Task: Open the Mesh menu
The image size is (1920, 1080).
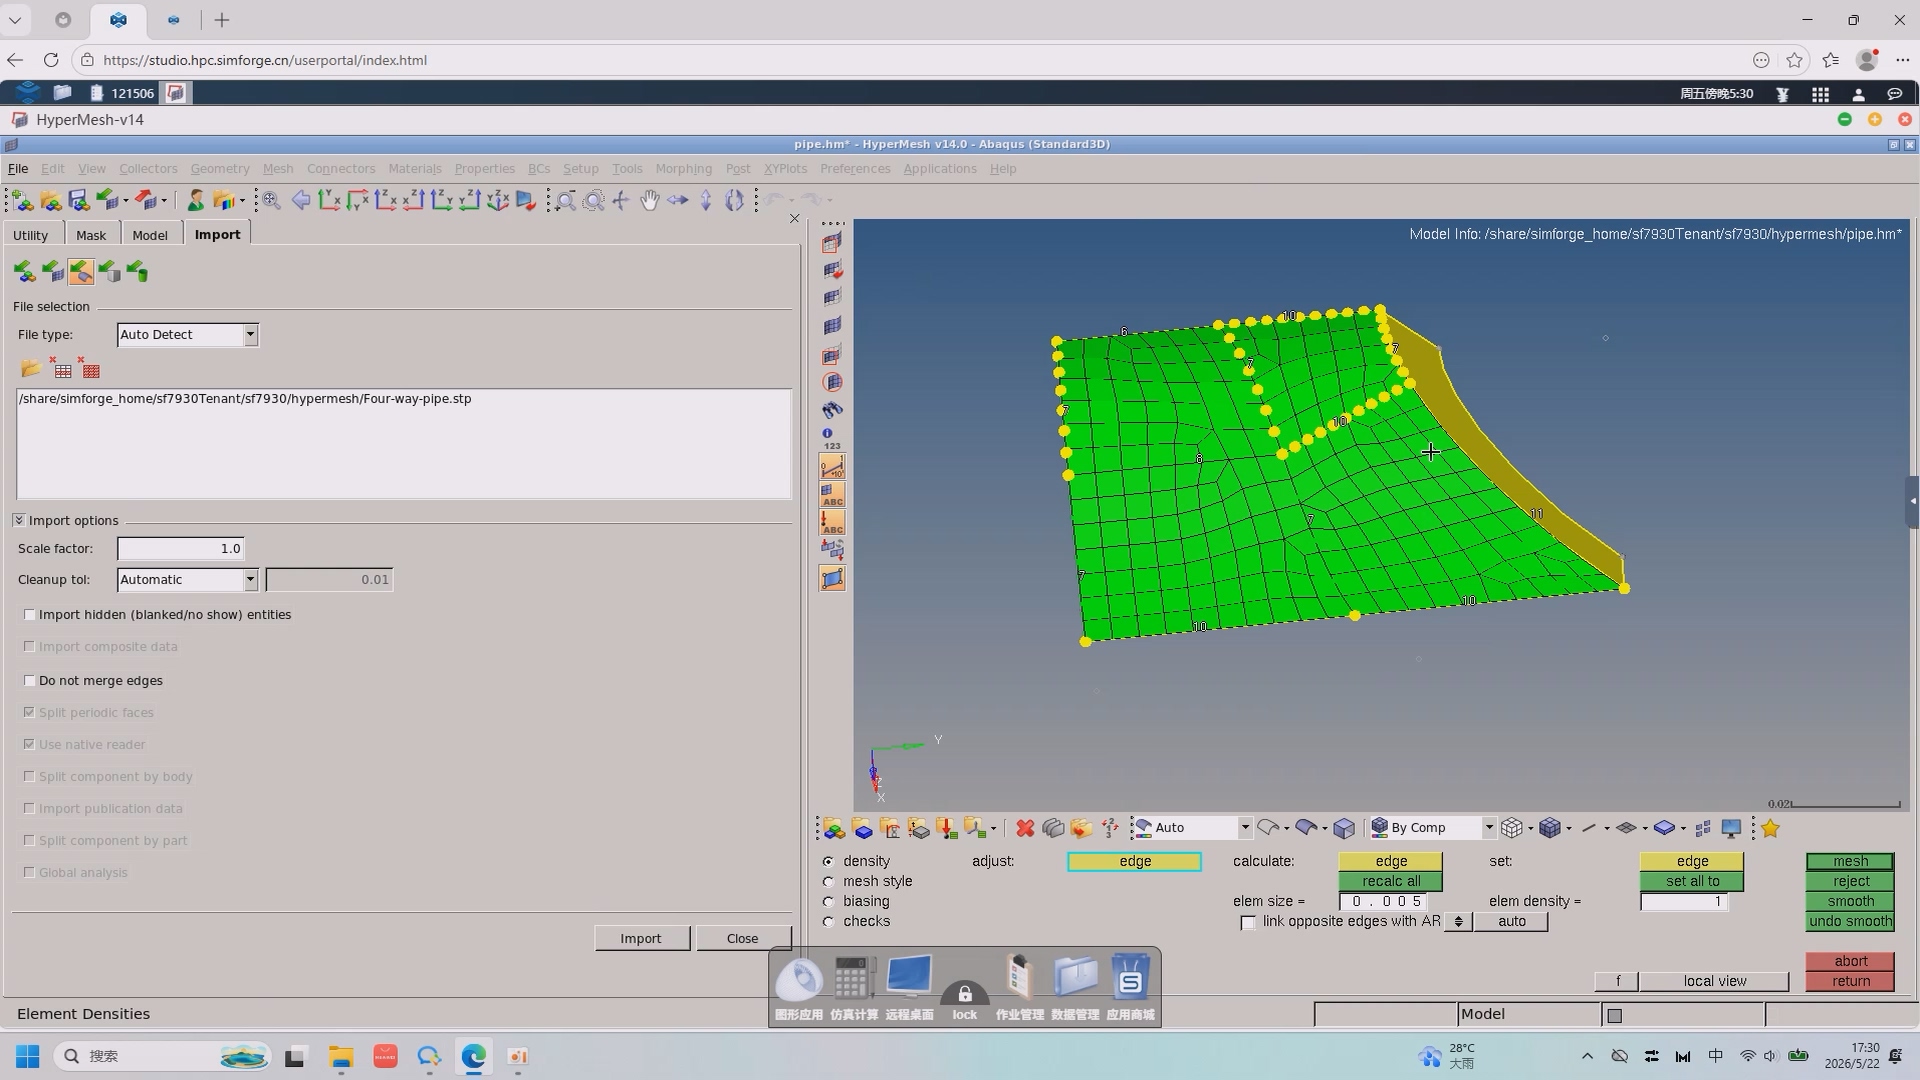Action: pyautogui.click(x=278, y=169)
